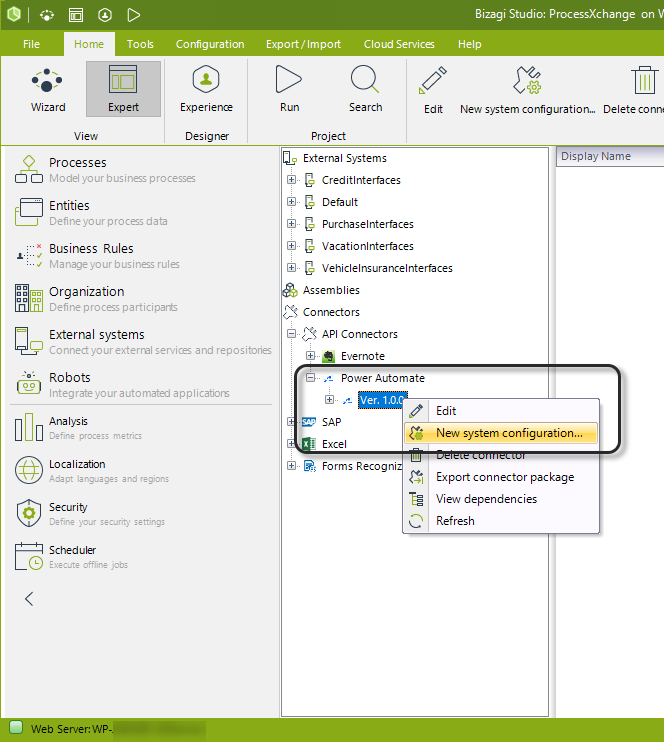Open the File menu tab
The height and width of the screenshot is (742, 664).
pos(31,44)
